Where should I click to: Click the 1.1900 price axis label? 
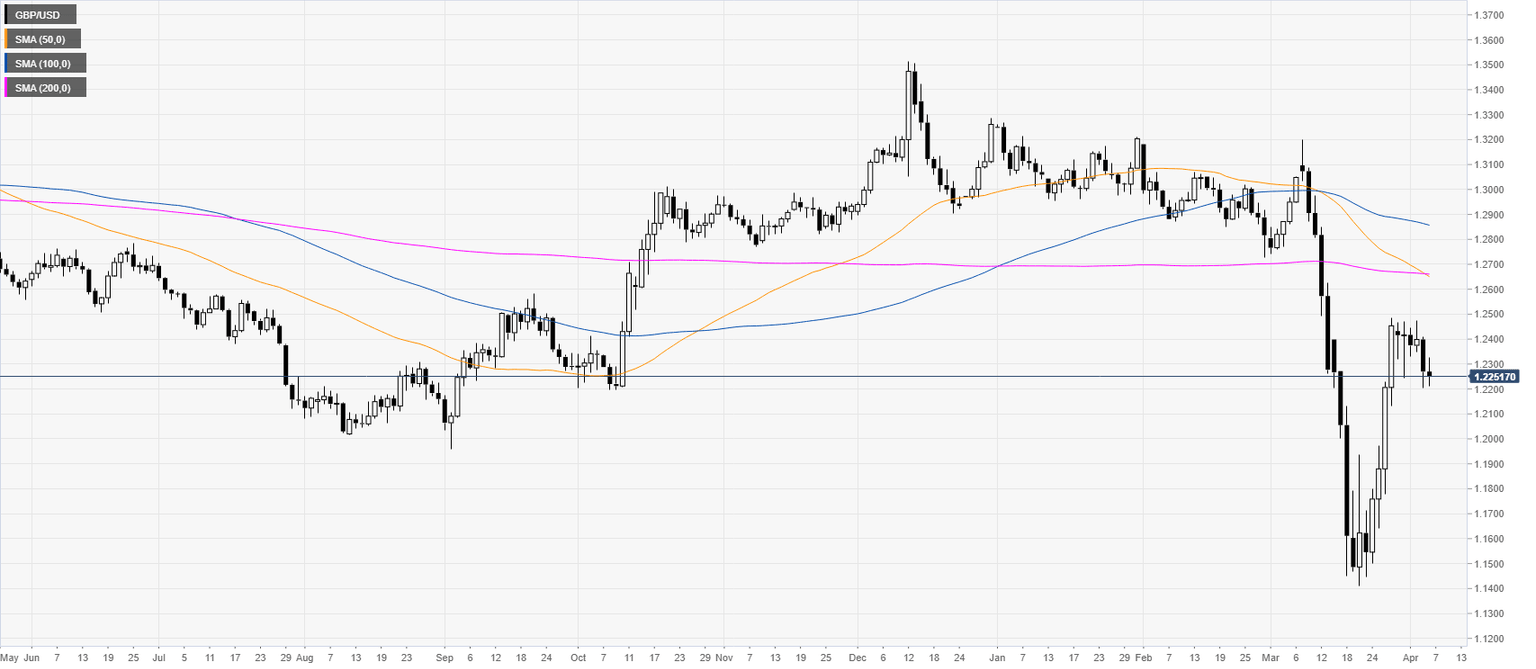(1487, 464)
